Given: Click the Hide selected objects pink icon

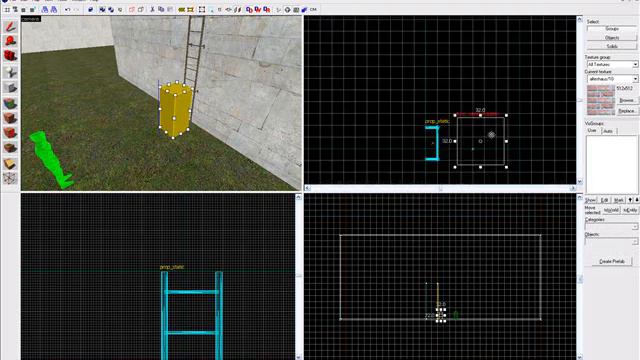Looking at the screenshot, I should pos(132,9).
